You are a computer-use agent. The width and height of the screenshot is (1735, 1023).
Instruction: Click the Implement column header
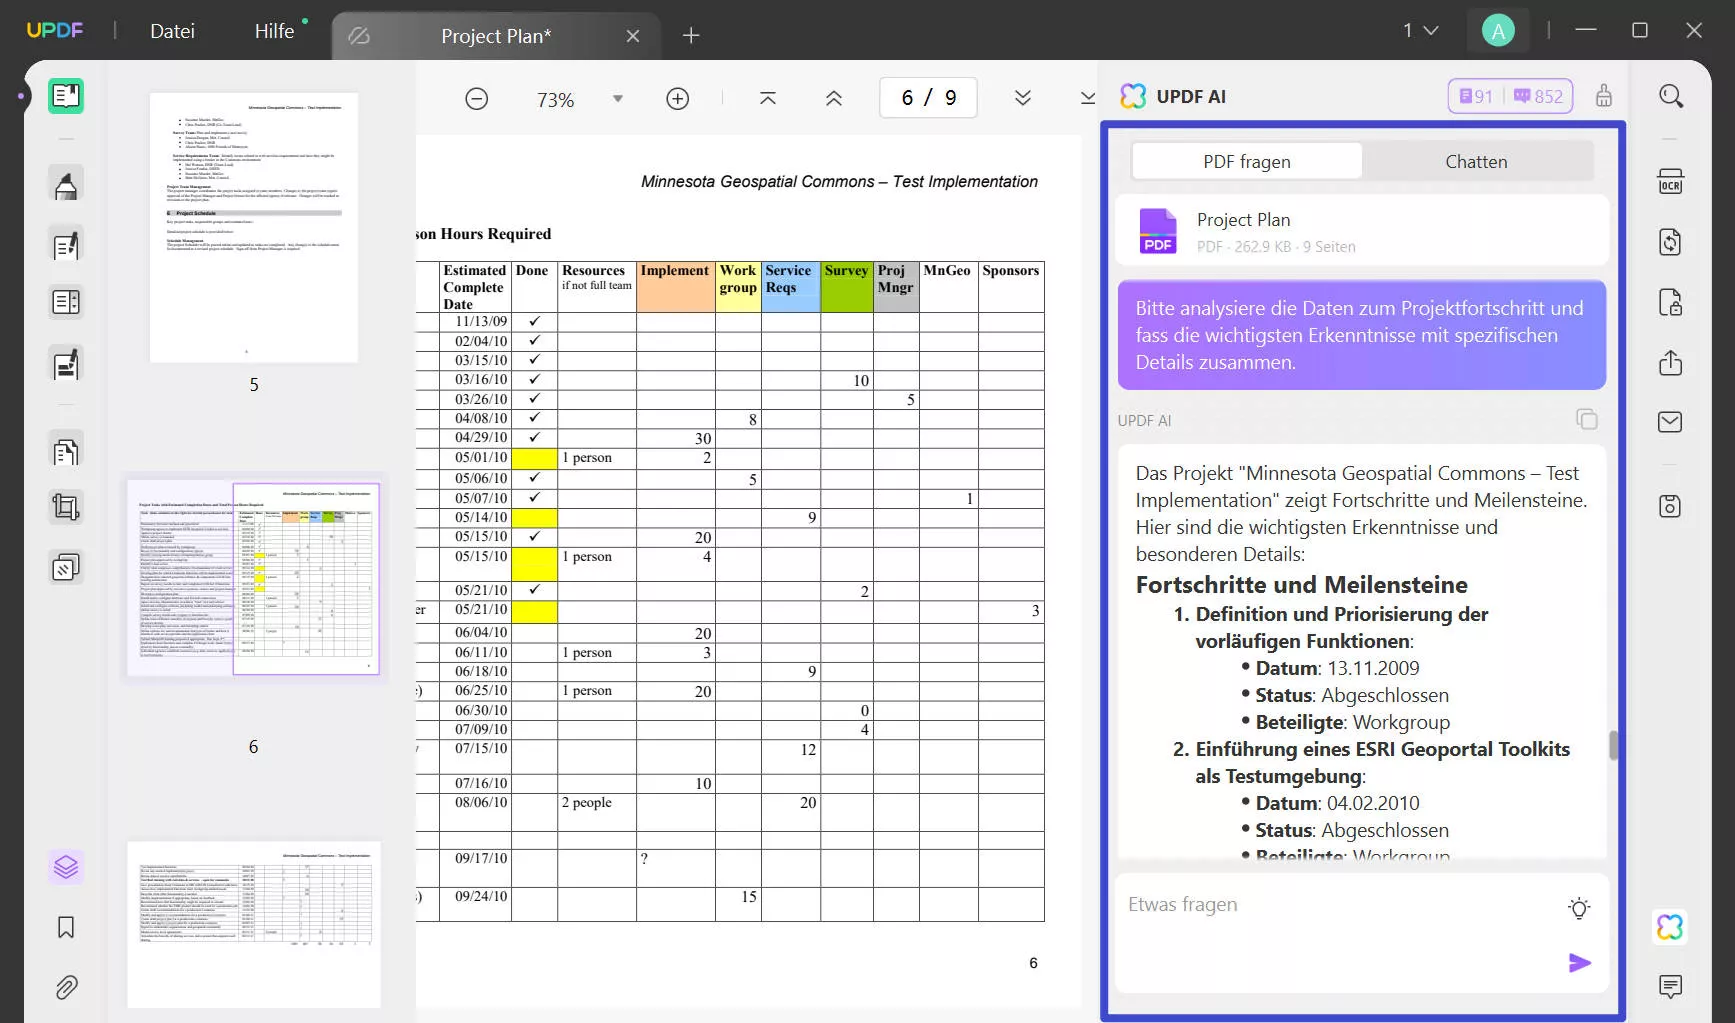tap(675, 287)
